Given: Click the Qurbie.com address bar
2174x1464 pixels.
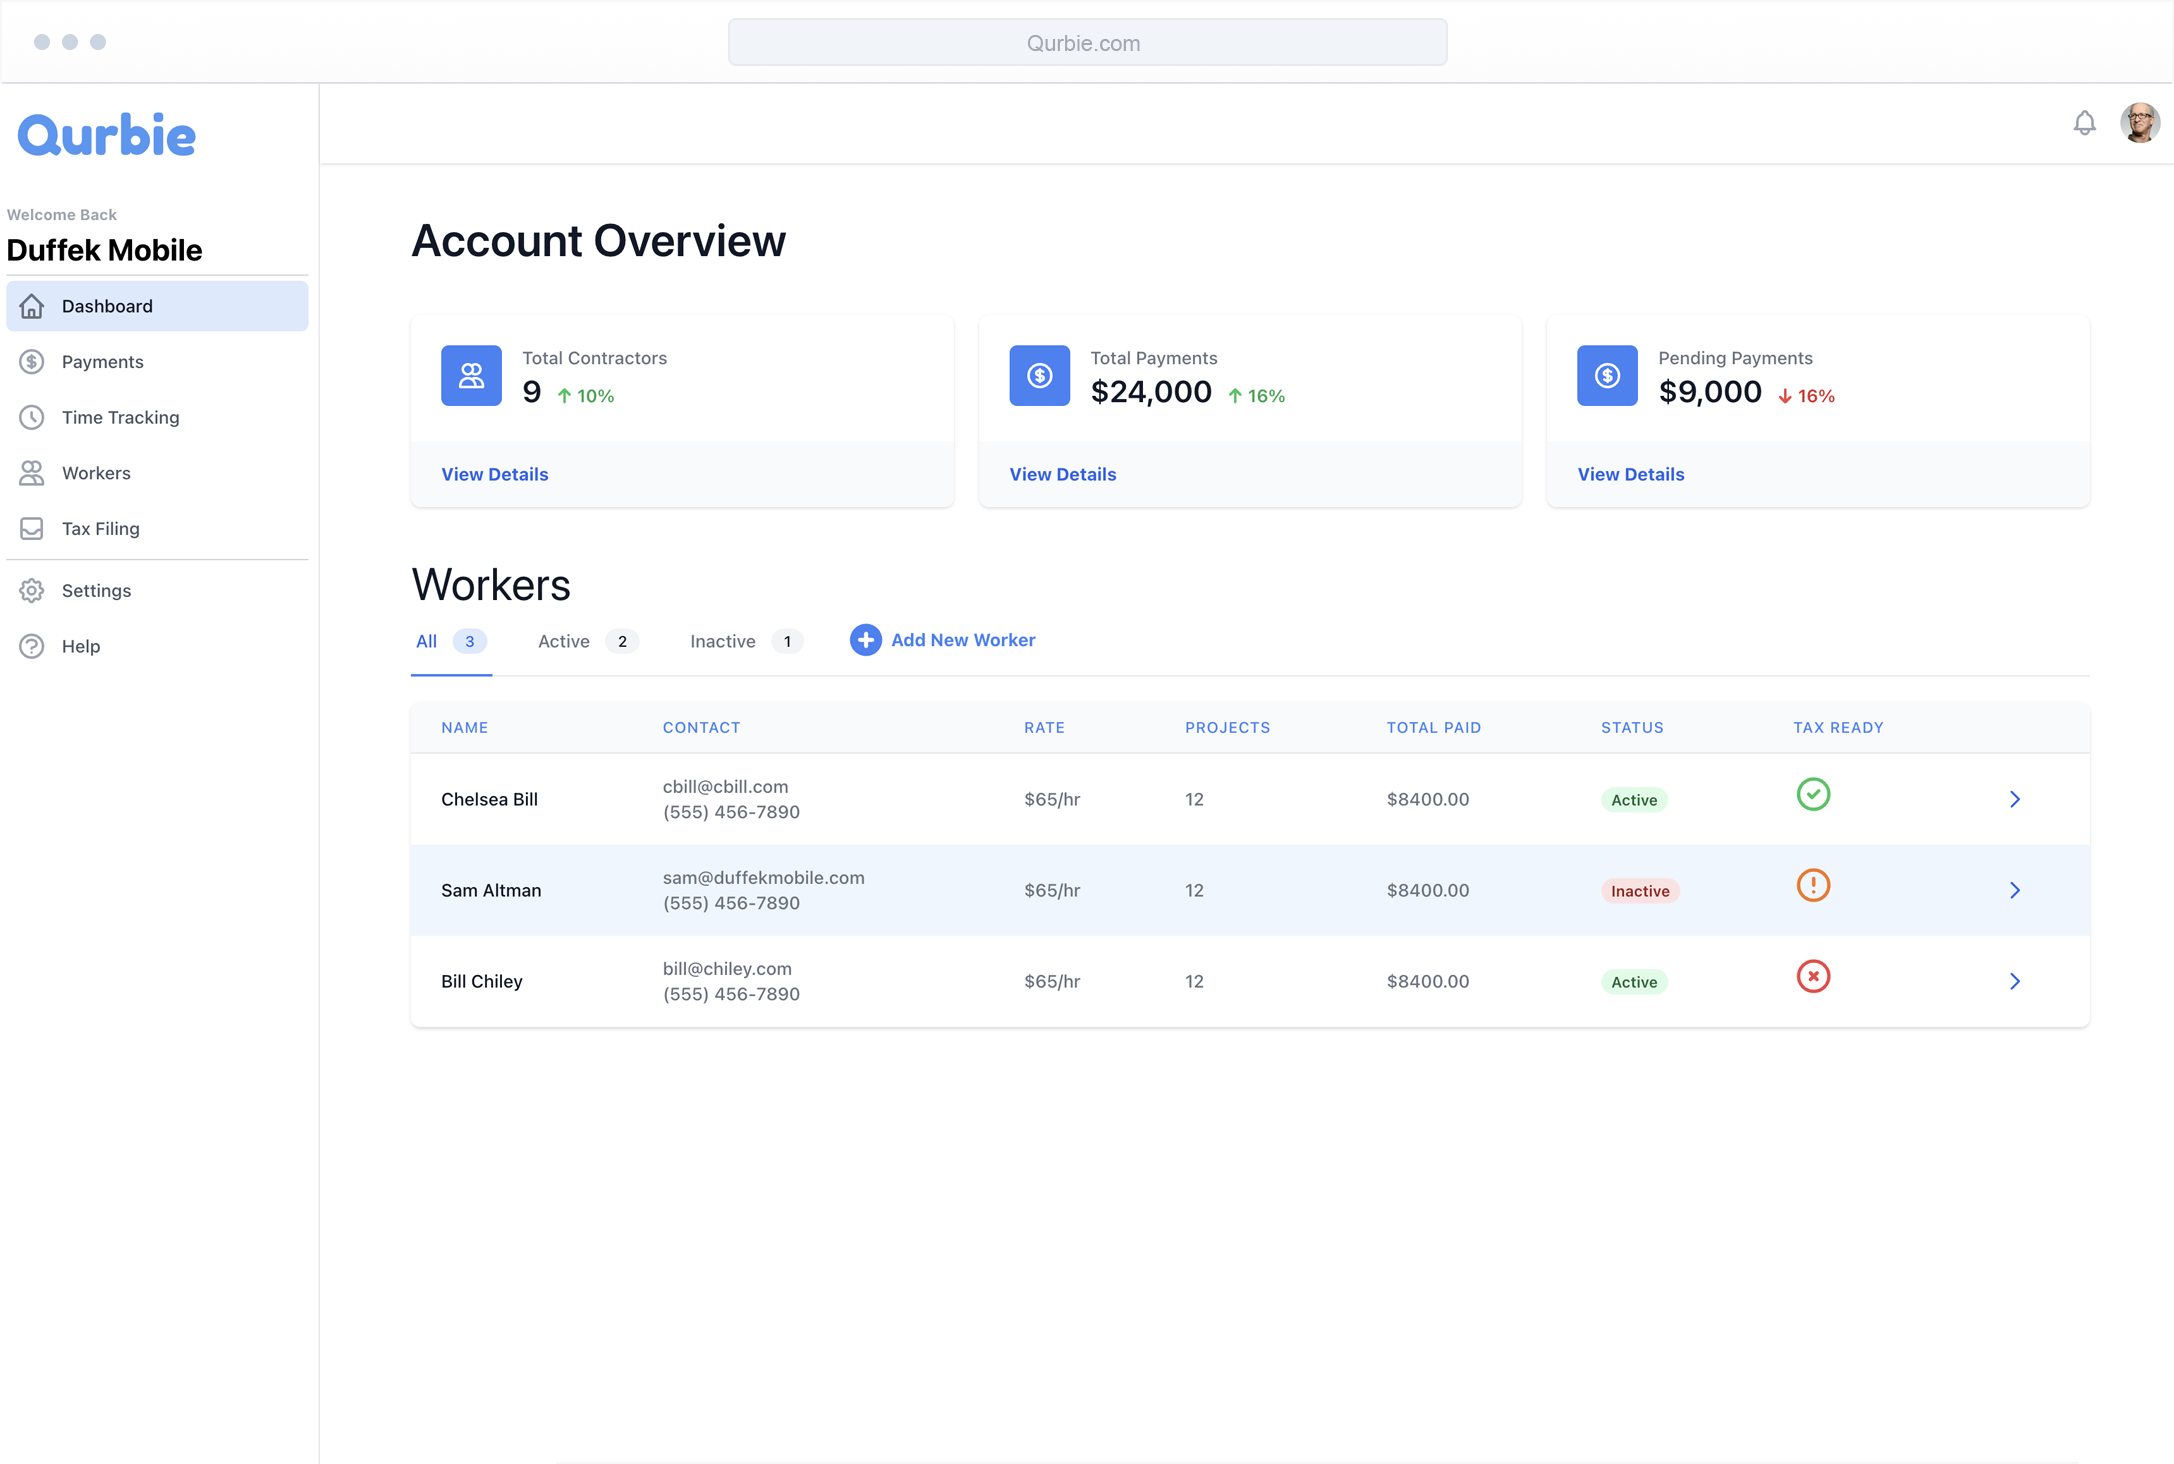Looking at the screenshot, I should [1087, 42].
